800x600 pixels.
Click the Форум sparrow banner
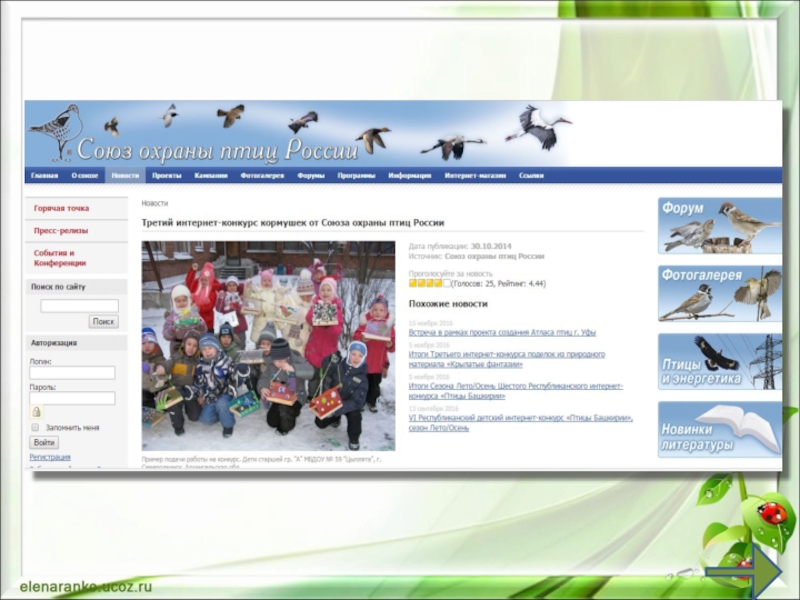pyautogui.click(x=719, y=225)
